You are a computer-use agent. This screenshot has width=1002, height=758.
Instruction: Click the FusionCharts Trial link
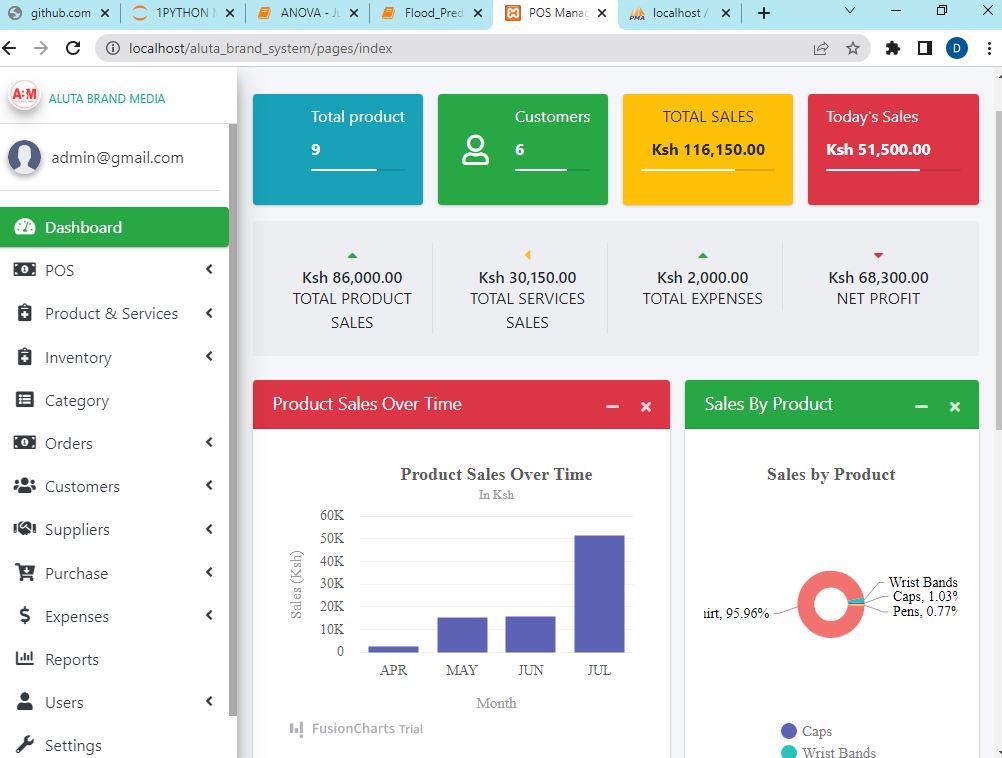click(x=357, y=729)
